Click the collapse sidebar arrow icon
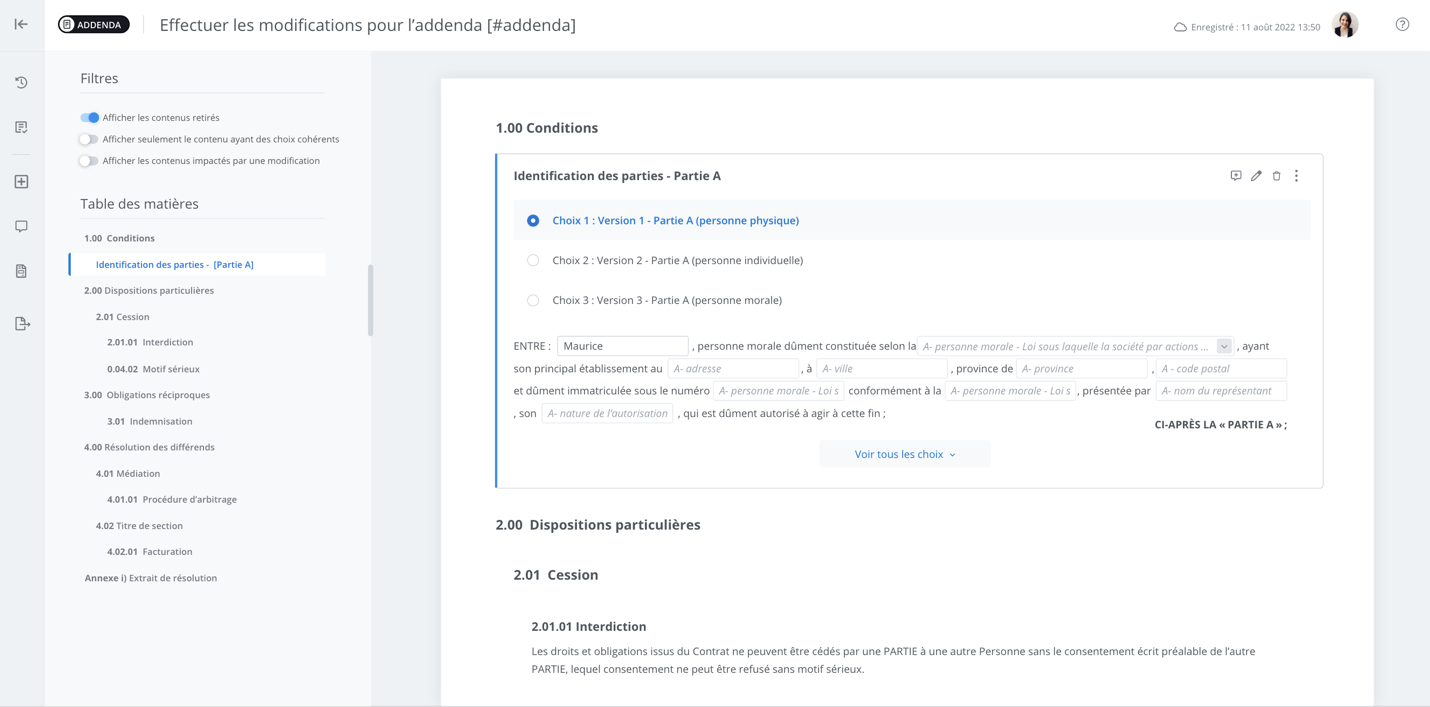1430x707 pixels. pyautogui.click(x=21, y=24)
